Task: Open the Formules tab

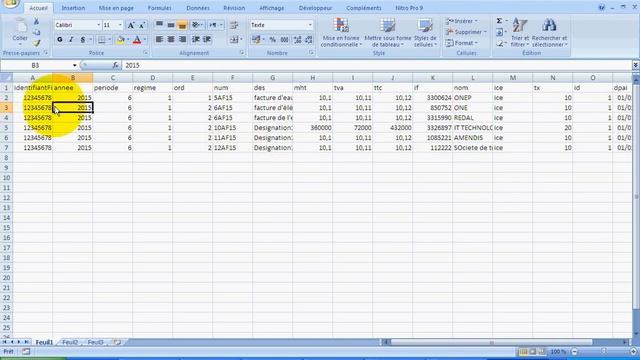Action: tap(159, 8)
